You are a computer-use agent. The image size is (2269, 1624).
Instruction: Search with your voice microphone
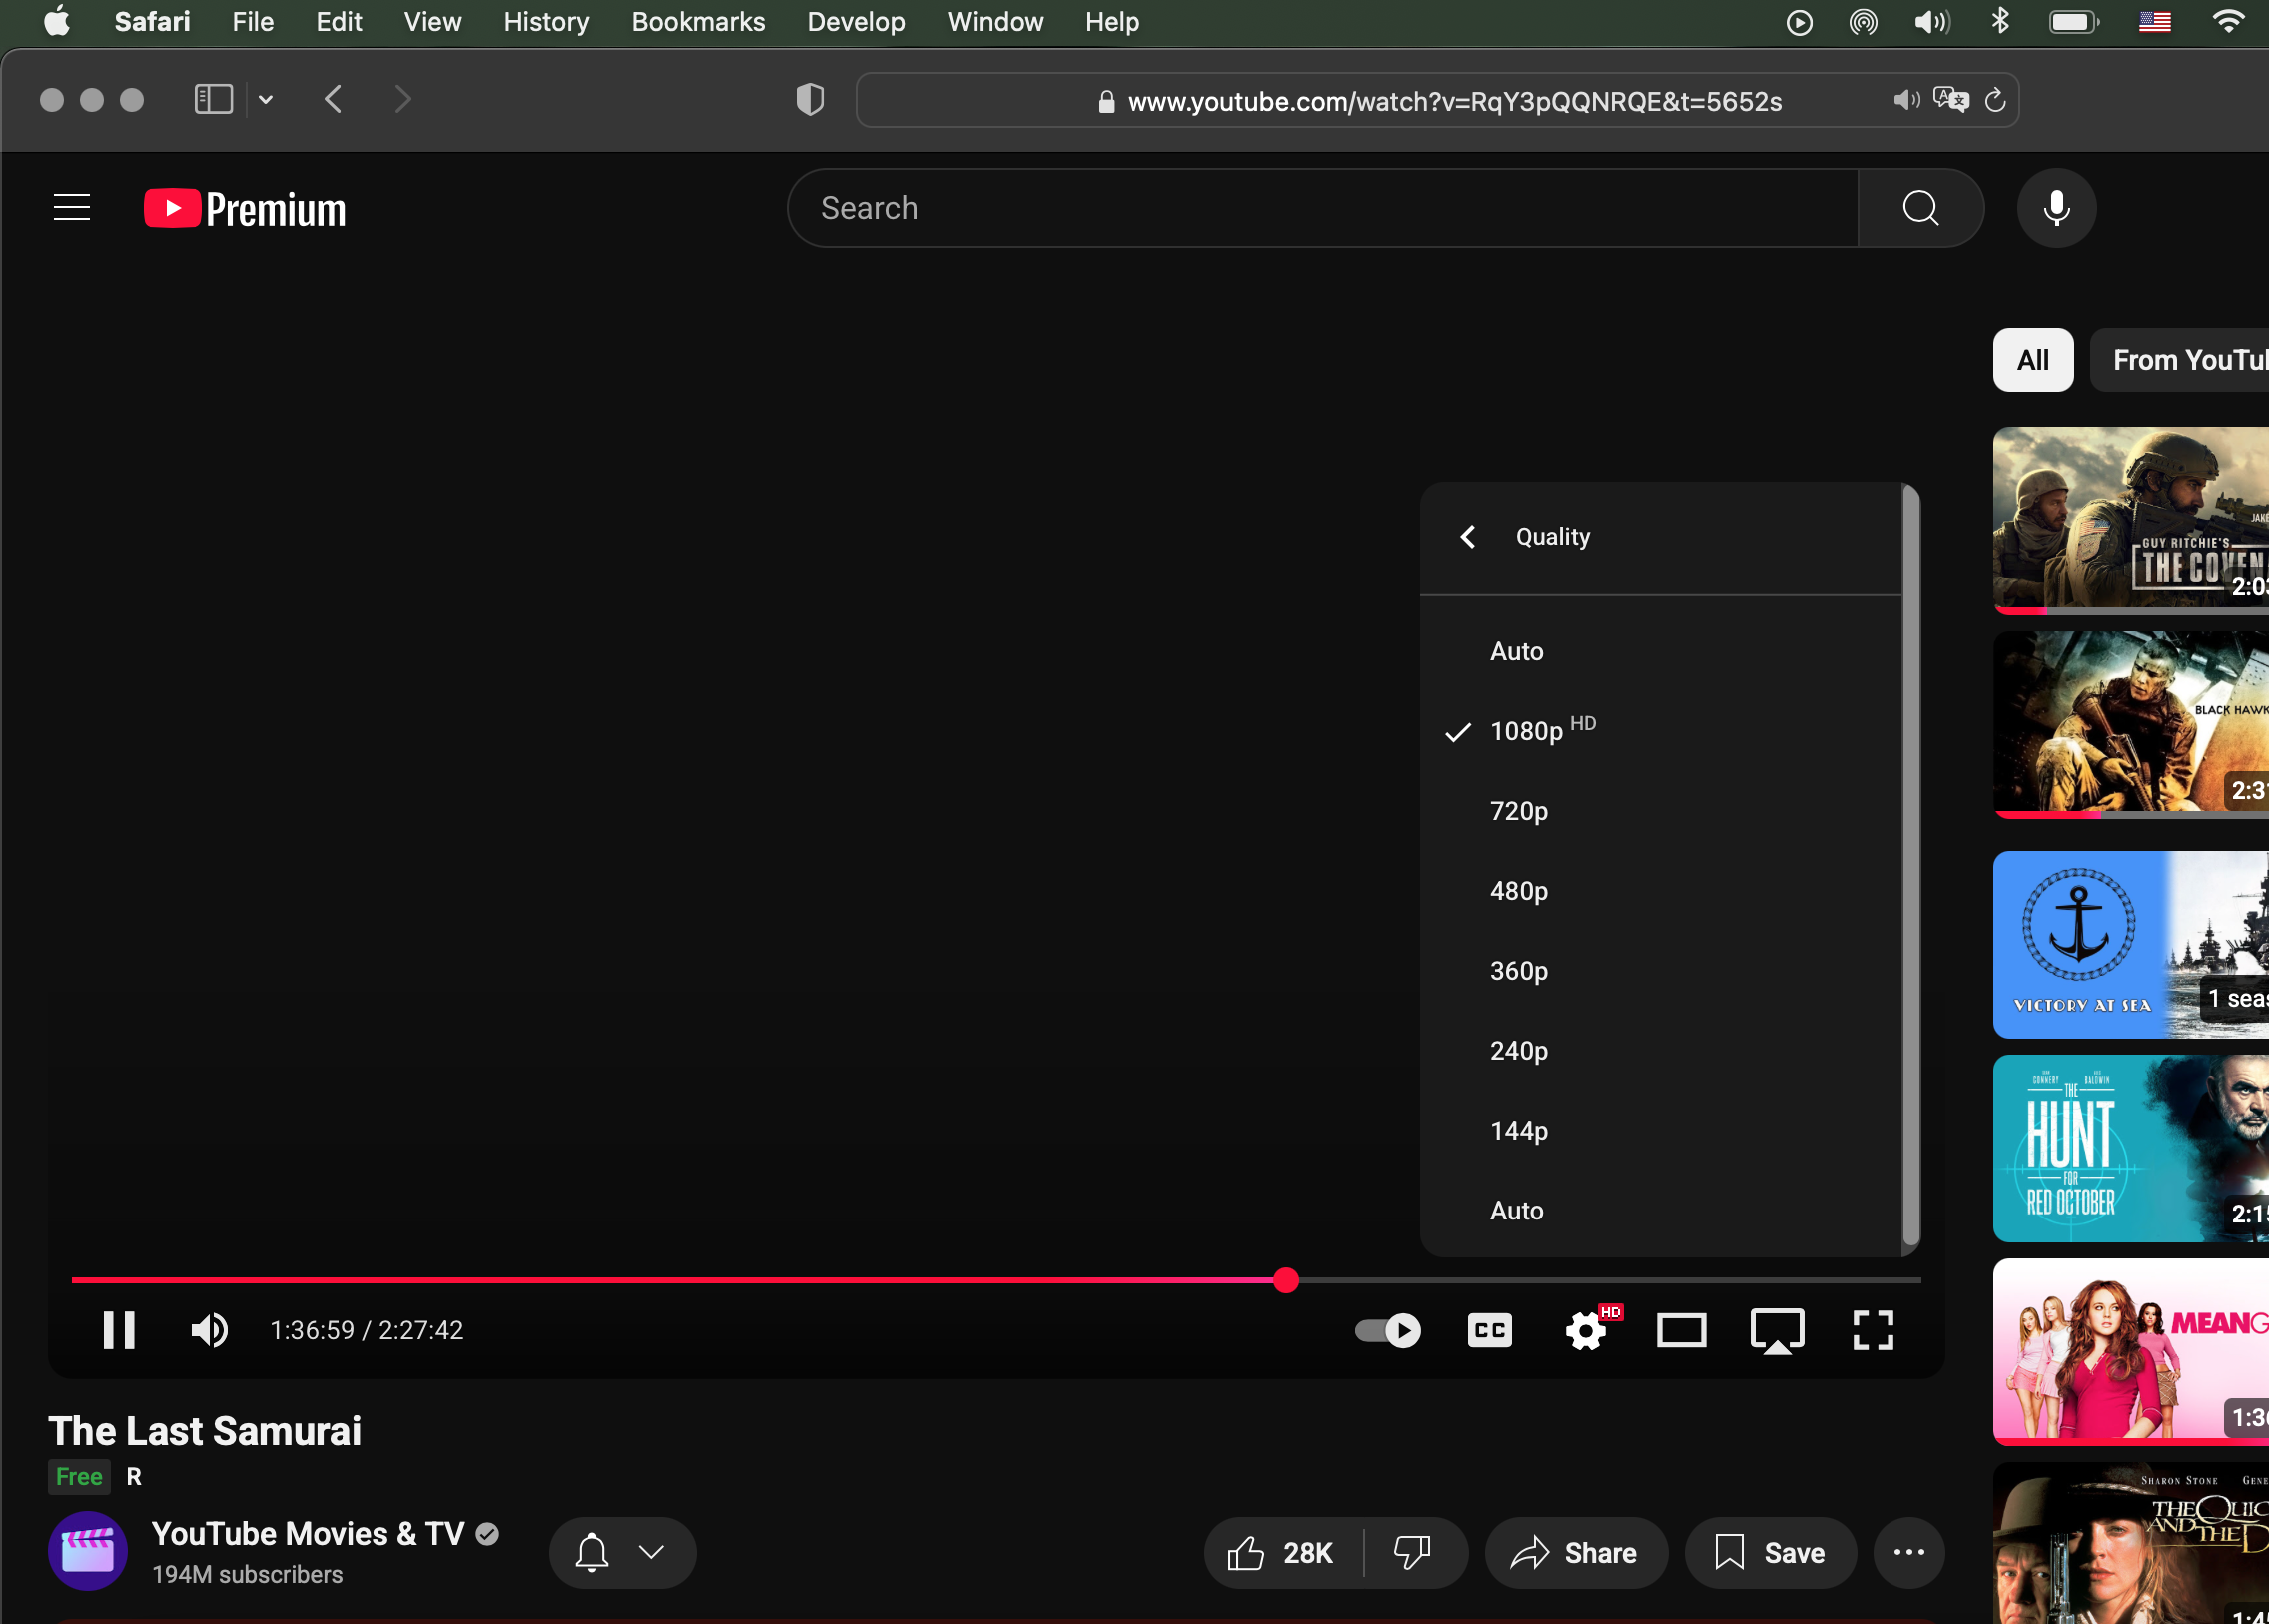(2056, 208)
